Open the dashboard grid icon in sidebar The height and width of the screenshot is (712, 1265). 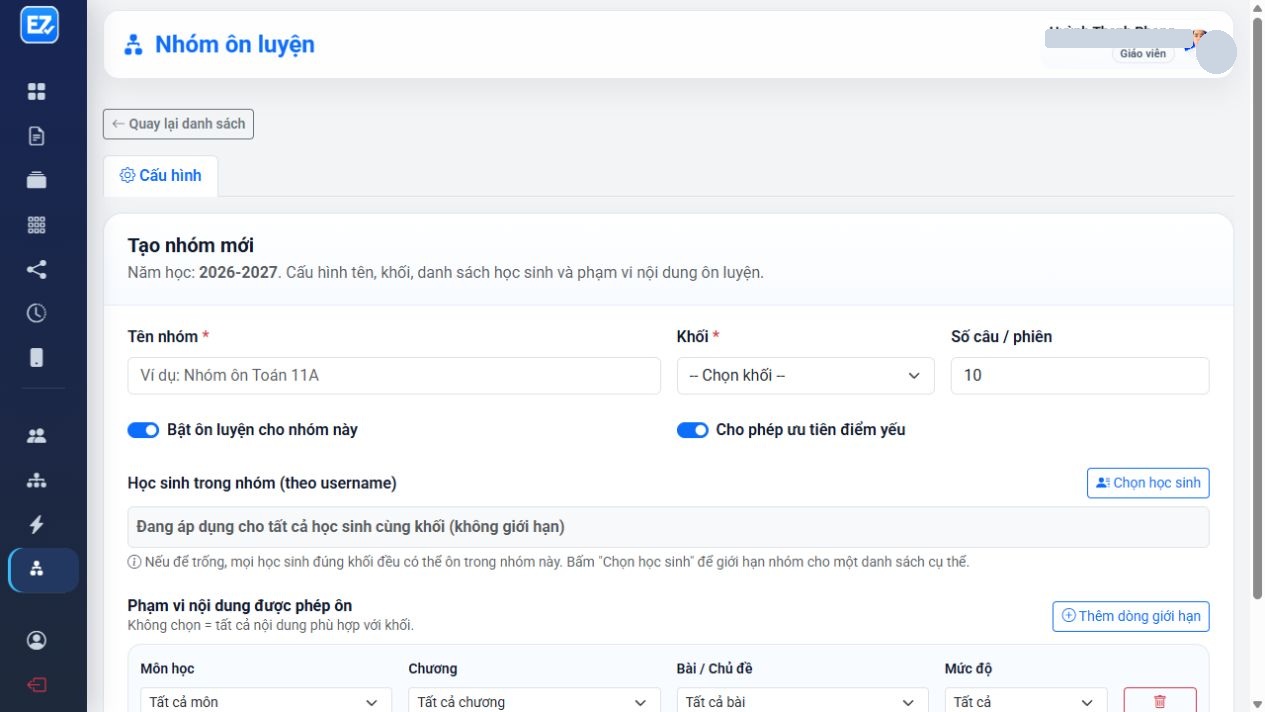[37, 92]
